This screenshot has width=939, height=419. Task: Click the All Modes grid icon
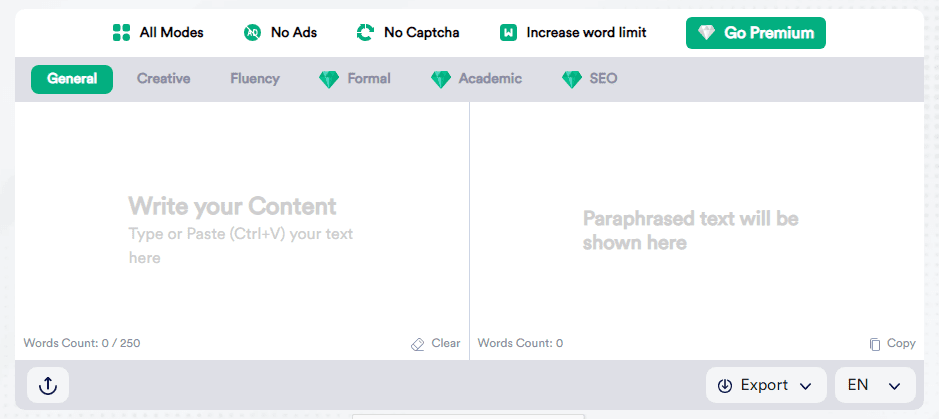click(122, 33)
